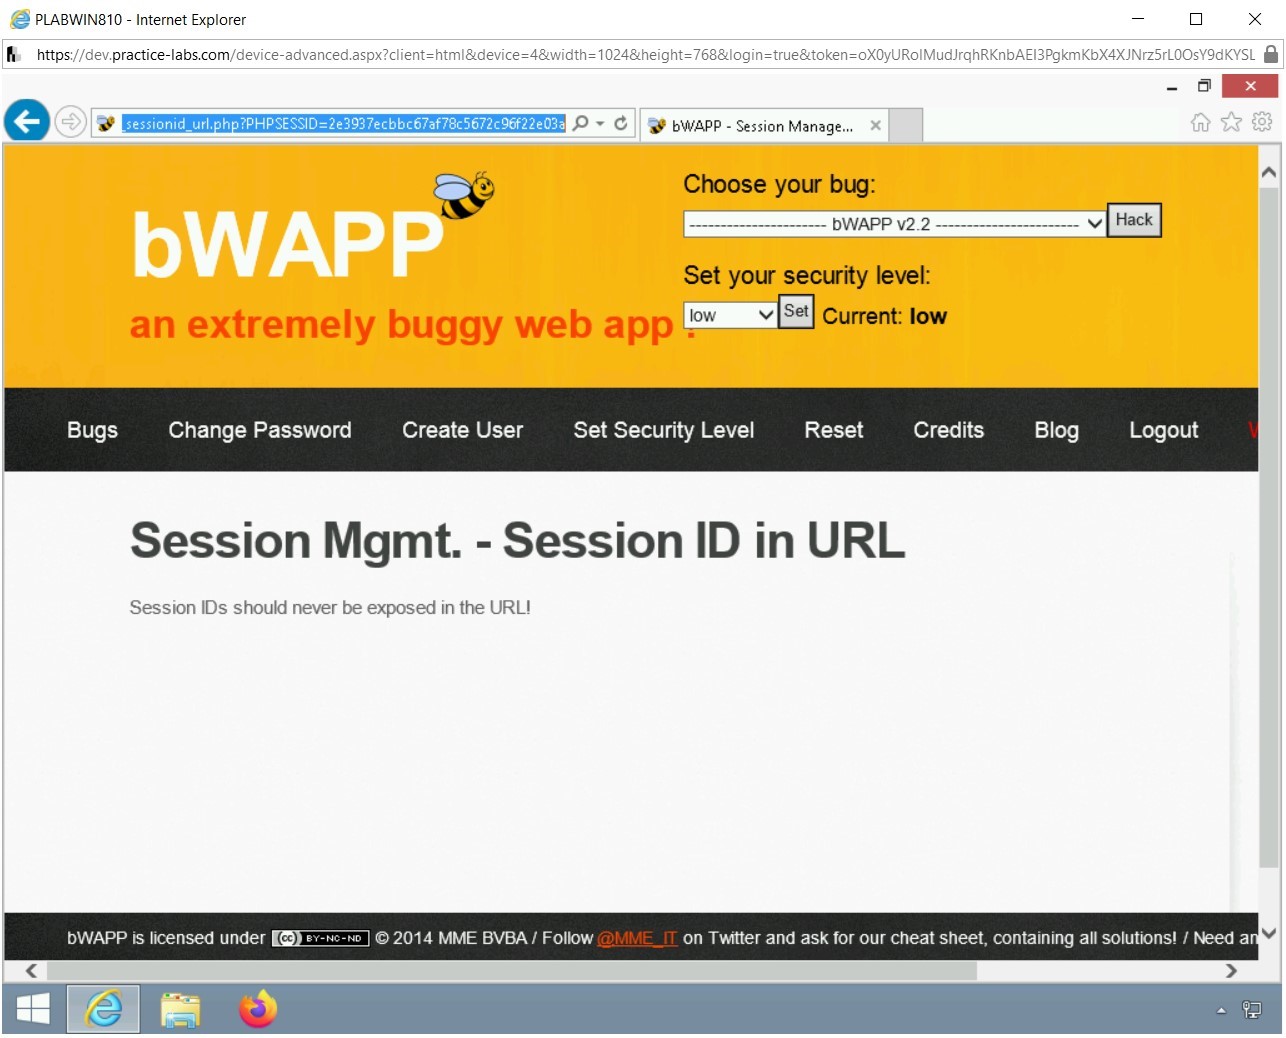This screenshot has height=1038, width=1286.
Task: Follow the @MME_IT Twitter link
Action: (637, 938)
